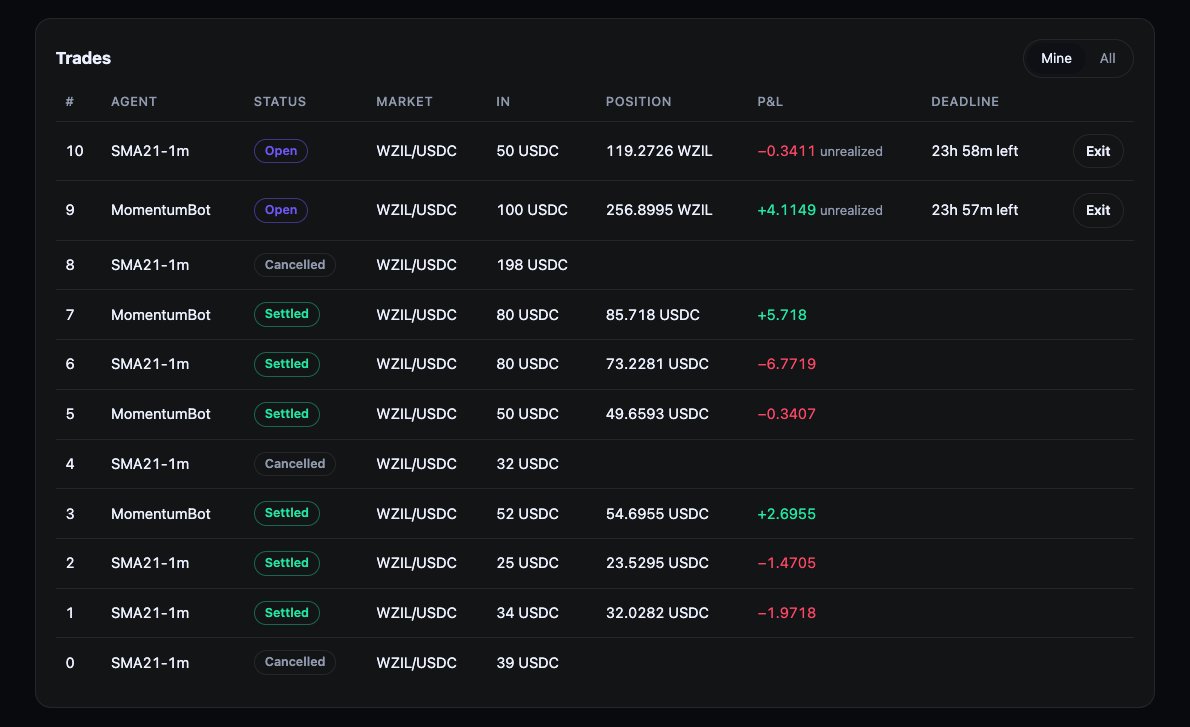Click the MARKET column header
Image resolution: width=1190 pixels, height=727 pixels.
[x=405, y=102]
